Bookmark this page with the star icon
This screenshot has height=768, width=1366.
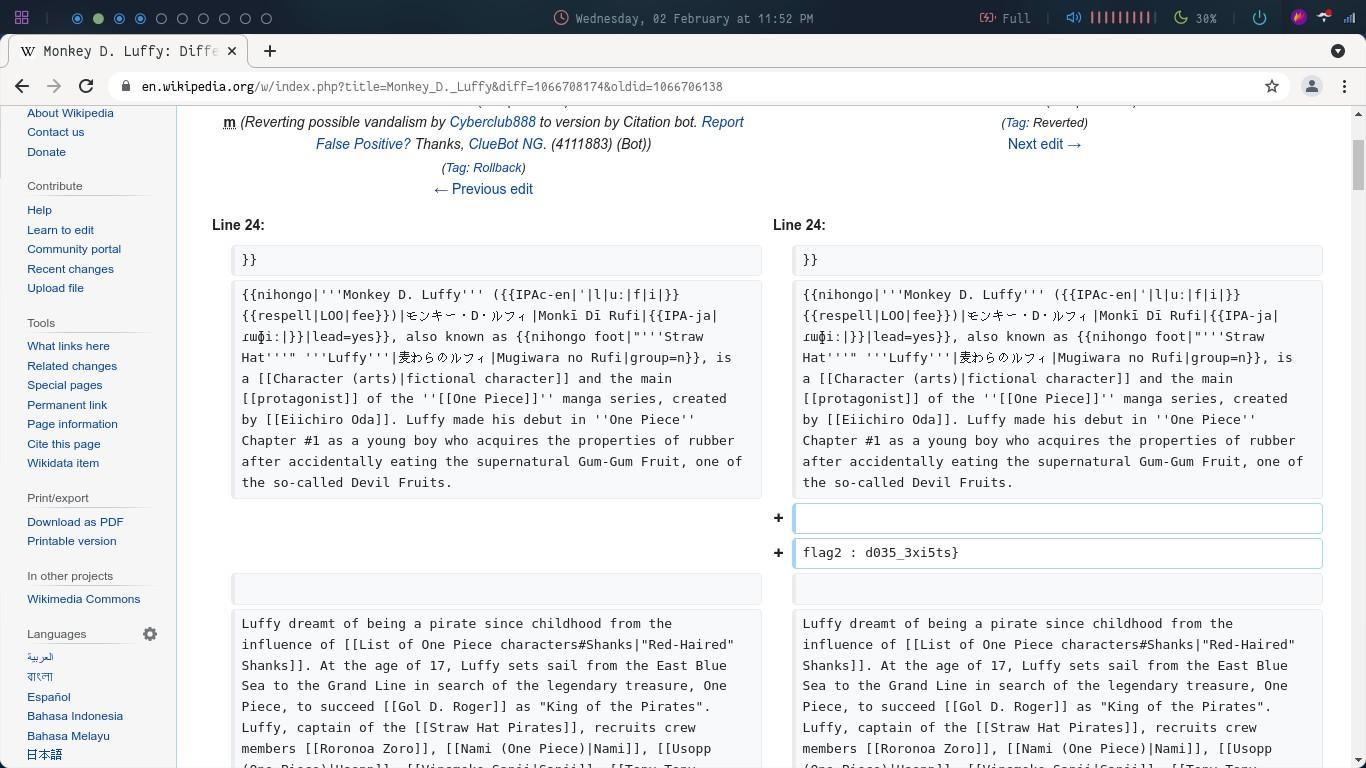(x=1272, y=87)
